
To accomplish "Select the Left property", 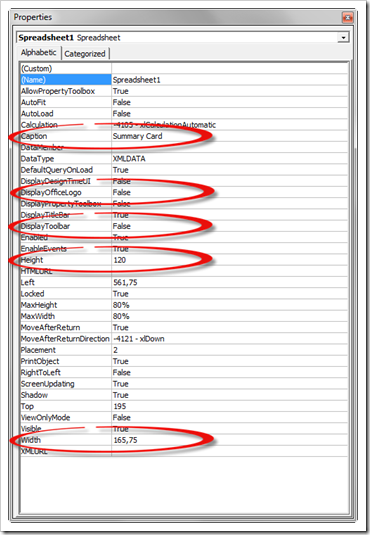I will pyautogui.click(x=28, y=283).
